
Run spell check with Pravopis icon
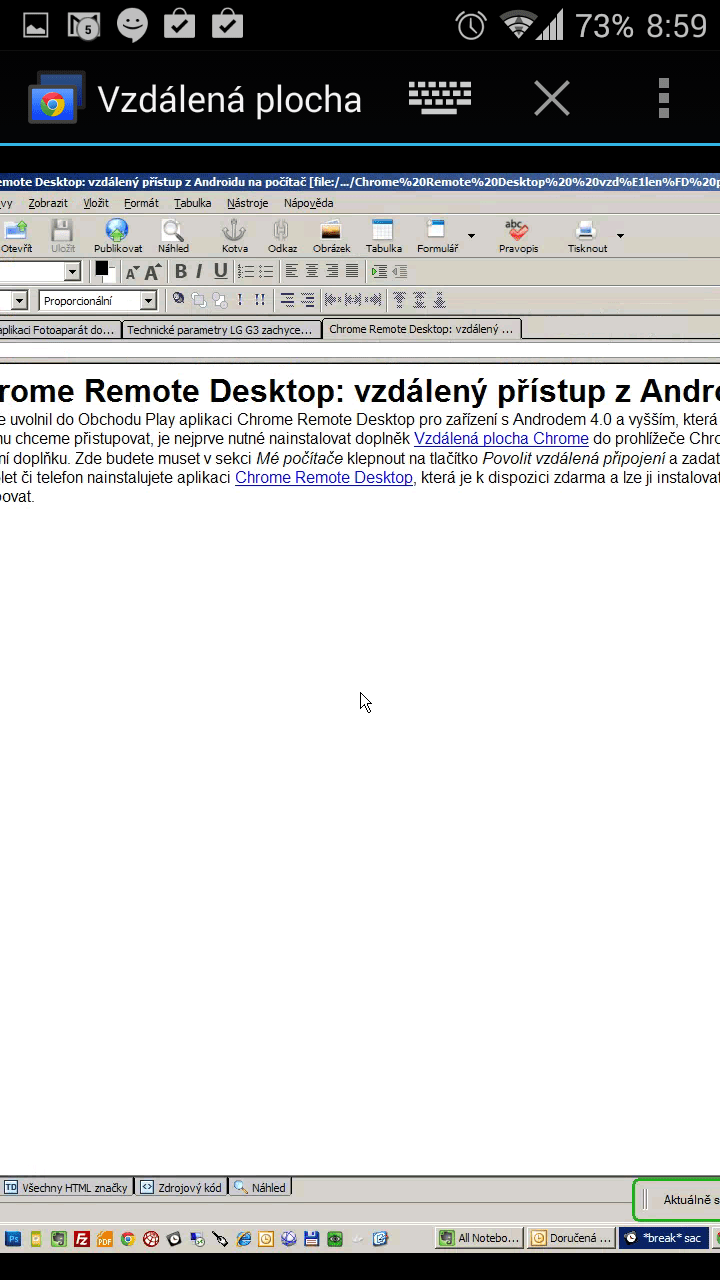point(518,236)
